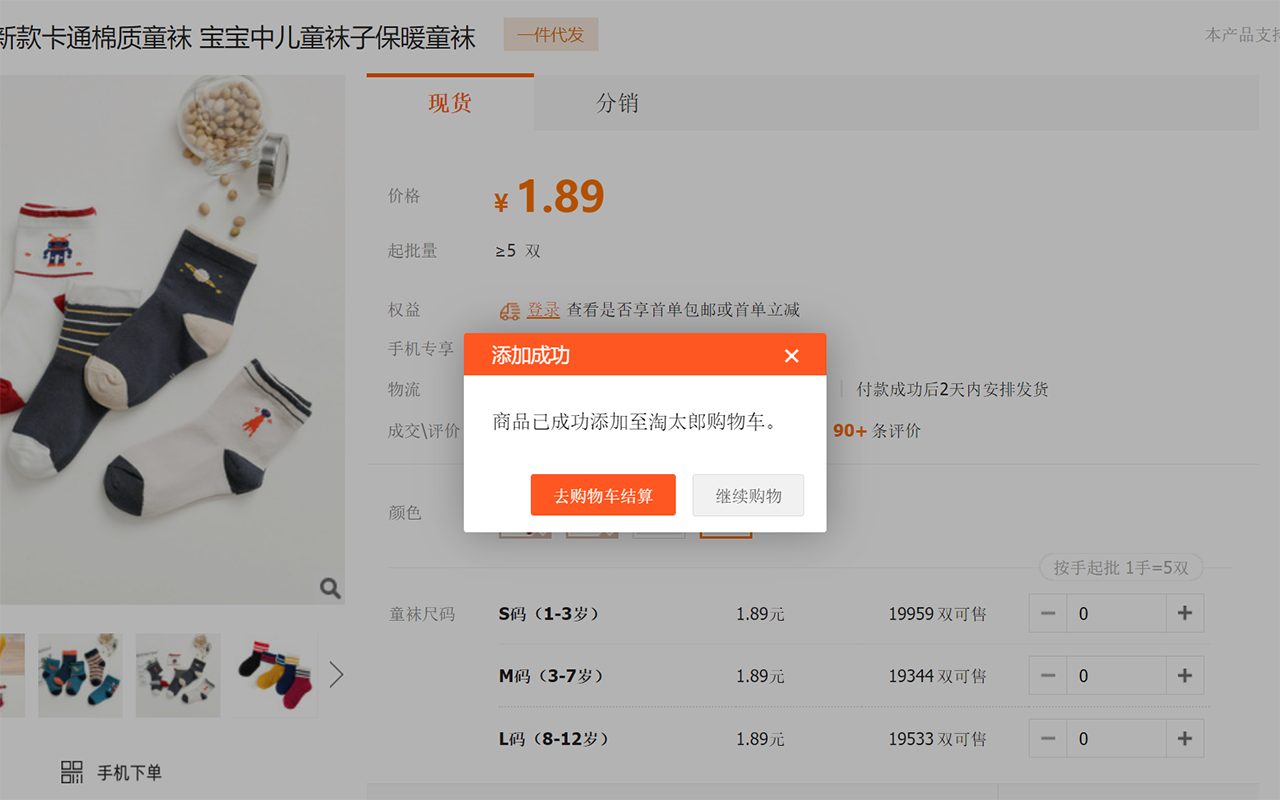Screen dimensions: 1280x800
Task: Close the 添加成功 dialog with X
Action: (x=792, y=356)
